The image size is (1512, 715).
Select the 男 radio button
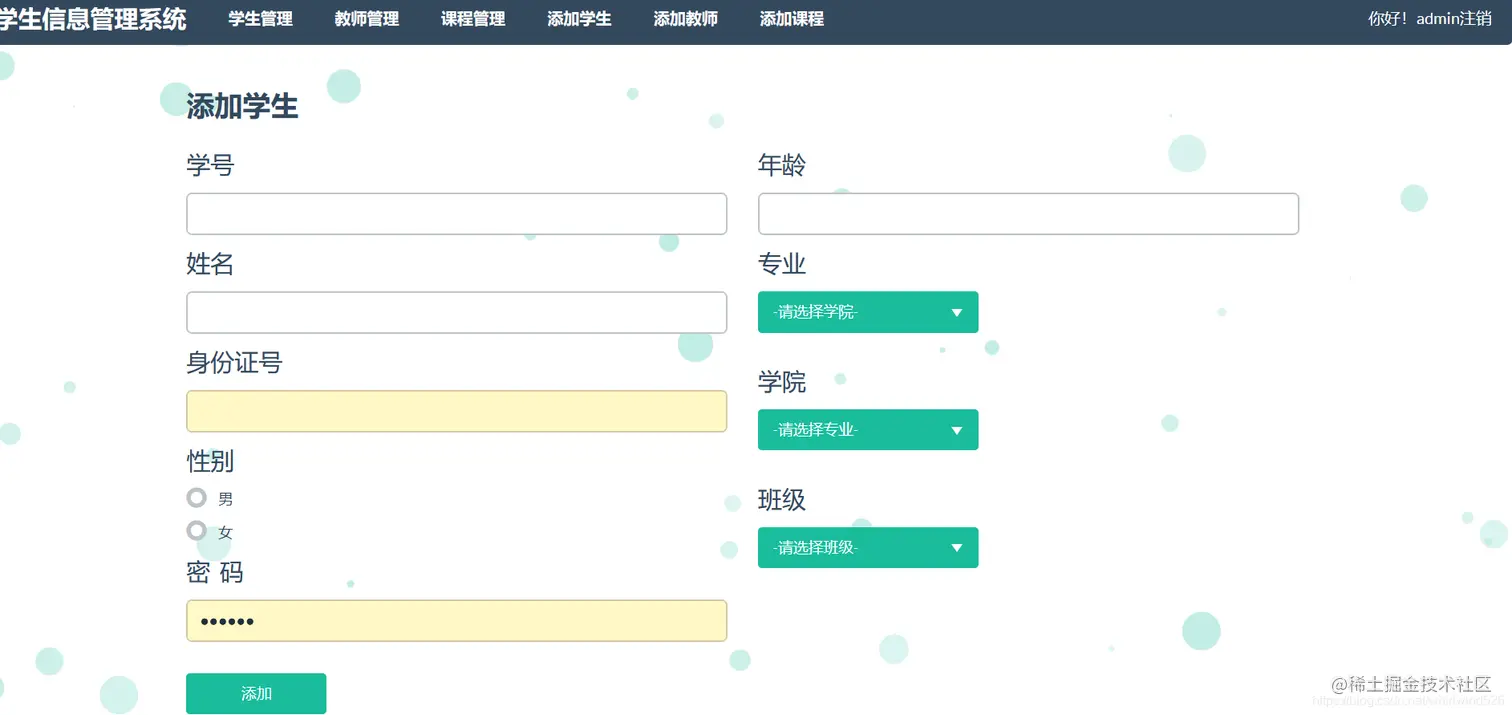coord(196,497)
